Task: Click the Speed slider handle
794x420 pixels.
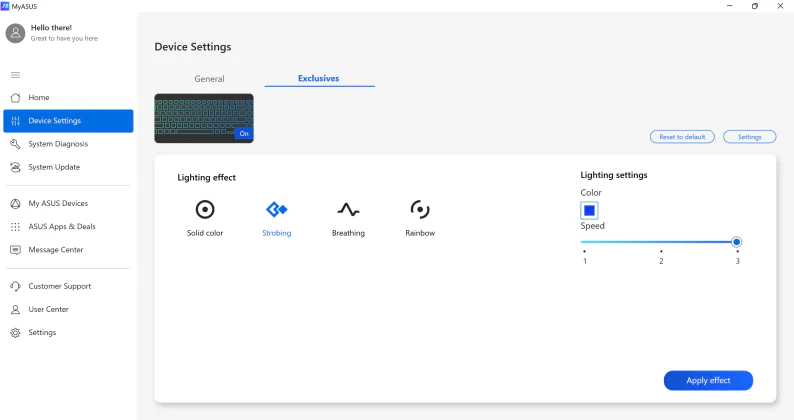Action: coord(737,242)
